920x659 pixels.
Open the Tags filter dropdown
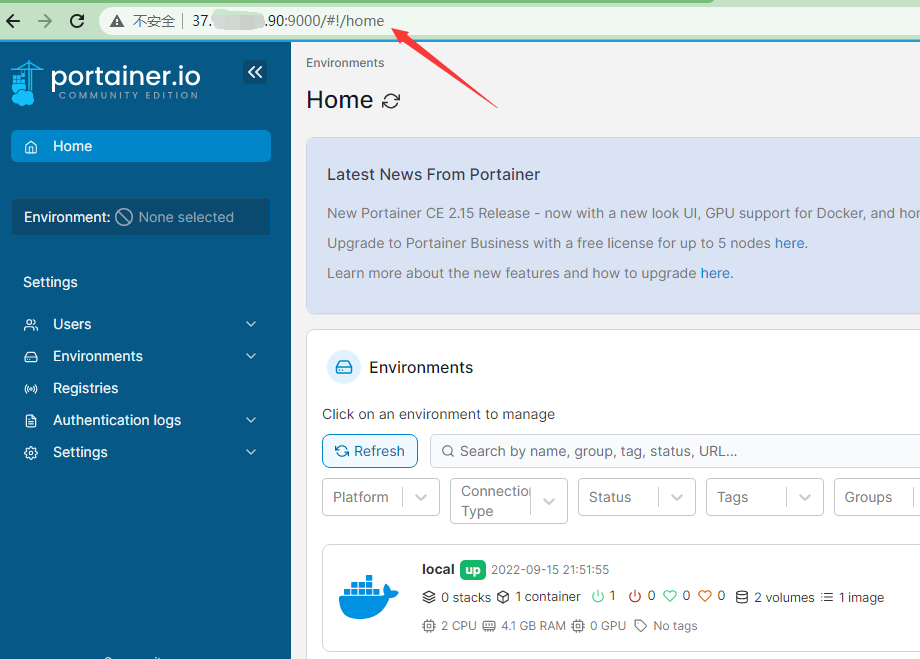pyautogui.click(x=765, y=497)
